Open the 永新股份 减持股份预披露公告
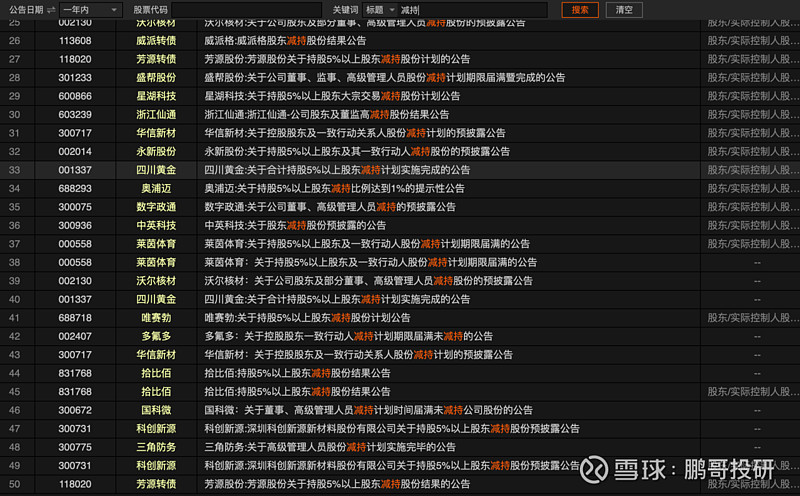 [x=357, y=152]
